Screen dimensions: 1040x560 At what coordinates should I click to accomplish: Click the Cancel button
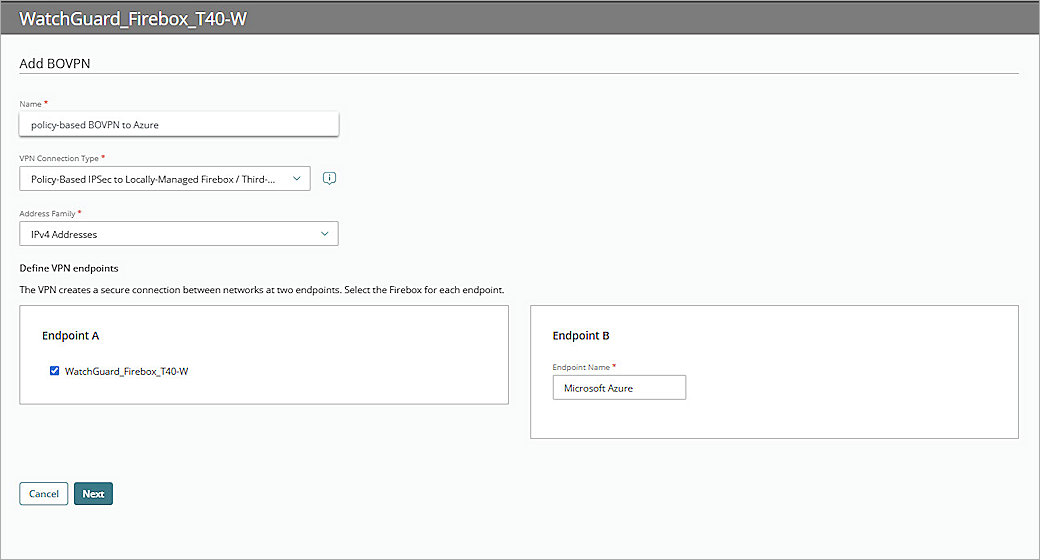coord(44,494)
